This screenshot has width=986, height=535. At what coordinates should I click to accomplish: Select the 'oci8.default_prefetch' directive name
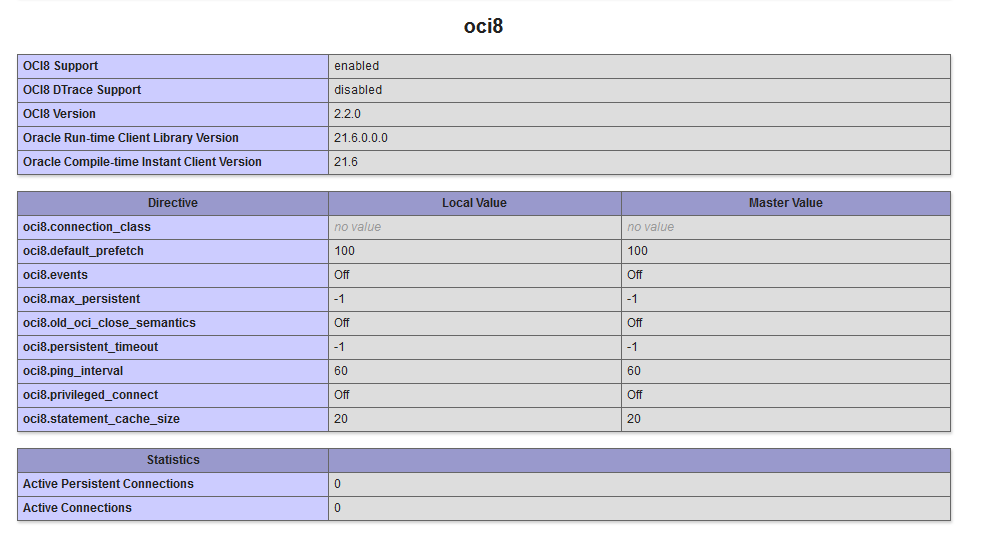83,251
